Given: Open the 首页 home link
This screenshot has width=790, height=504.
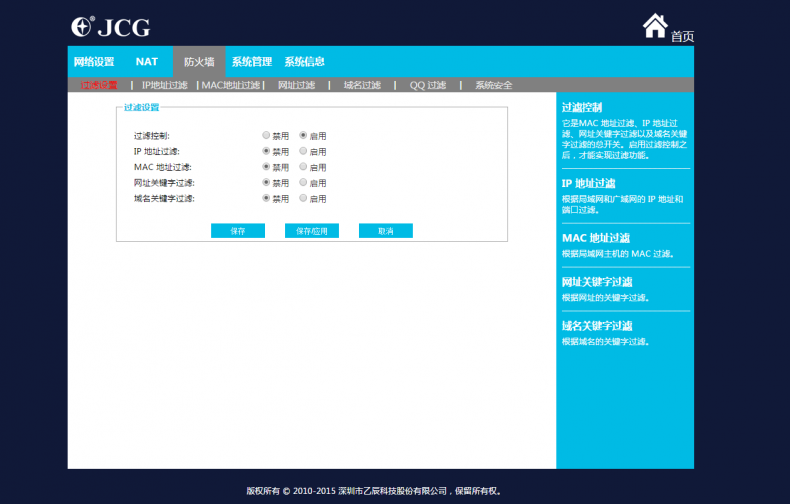Looking at the screenshot, I should pos(682,36).
